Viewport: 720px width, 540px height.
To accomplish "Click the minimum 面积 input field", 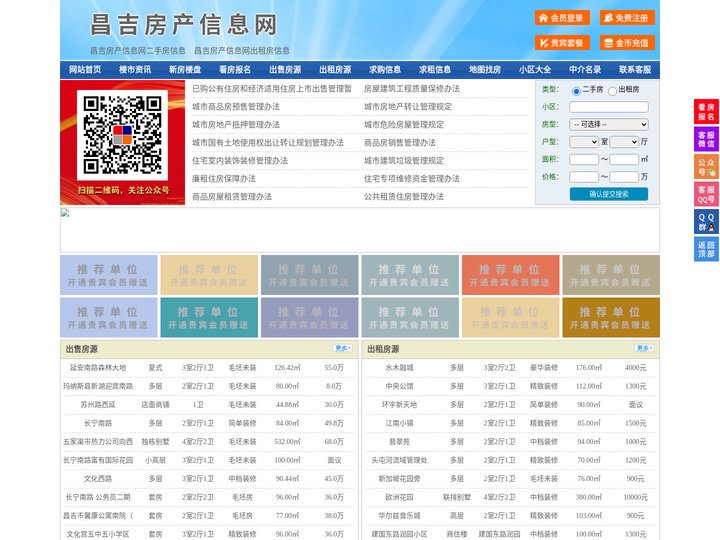I will 584,159.
